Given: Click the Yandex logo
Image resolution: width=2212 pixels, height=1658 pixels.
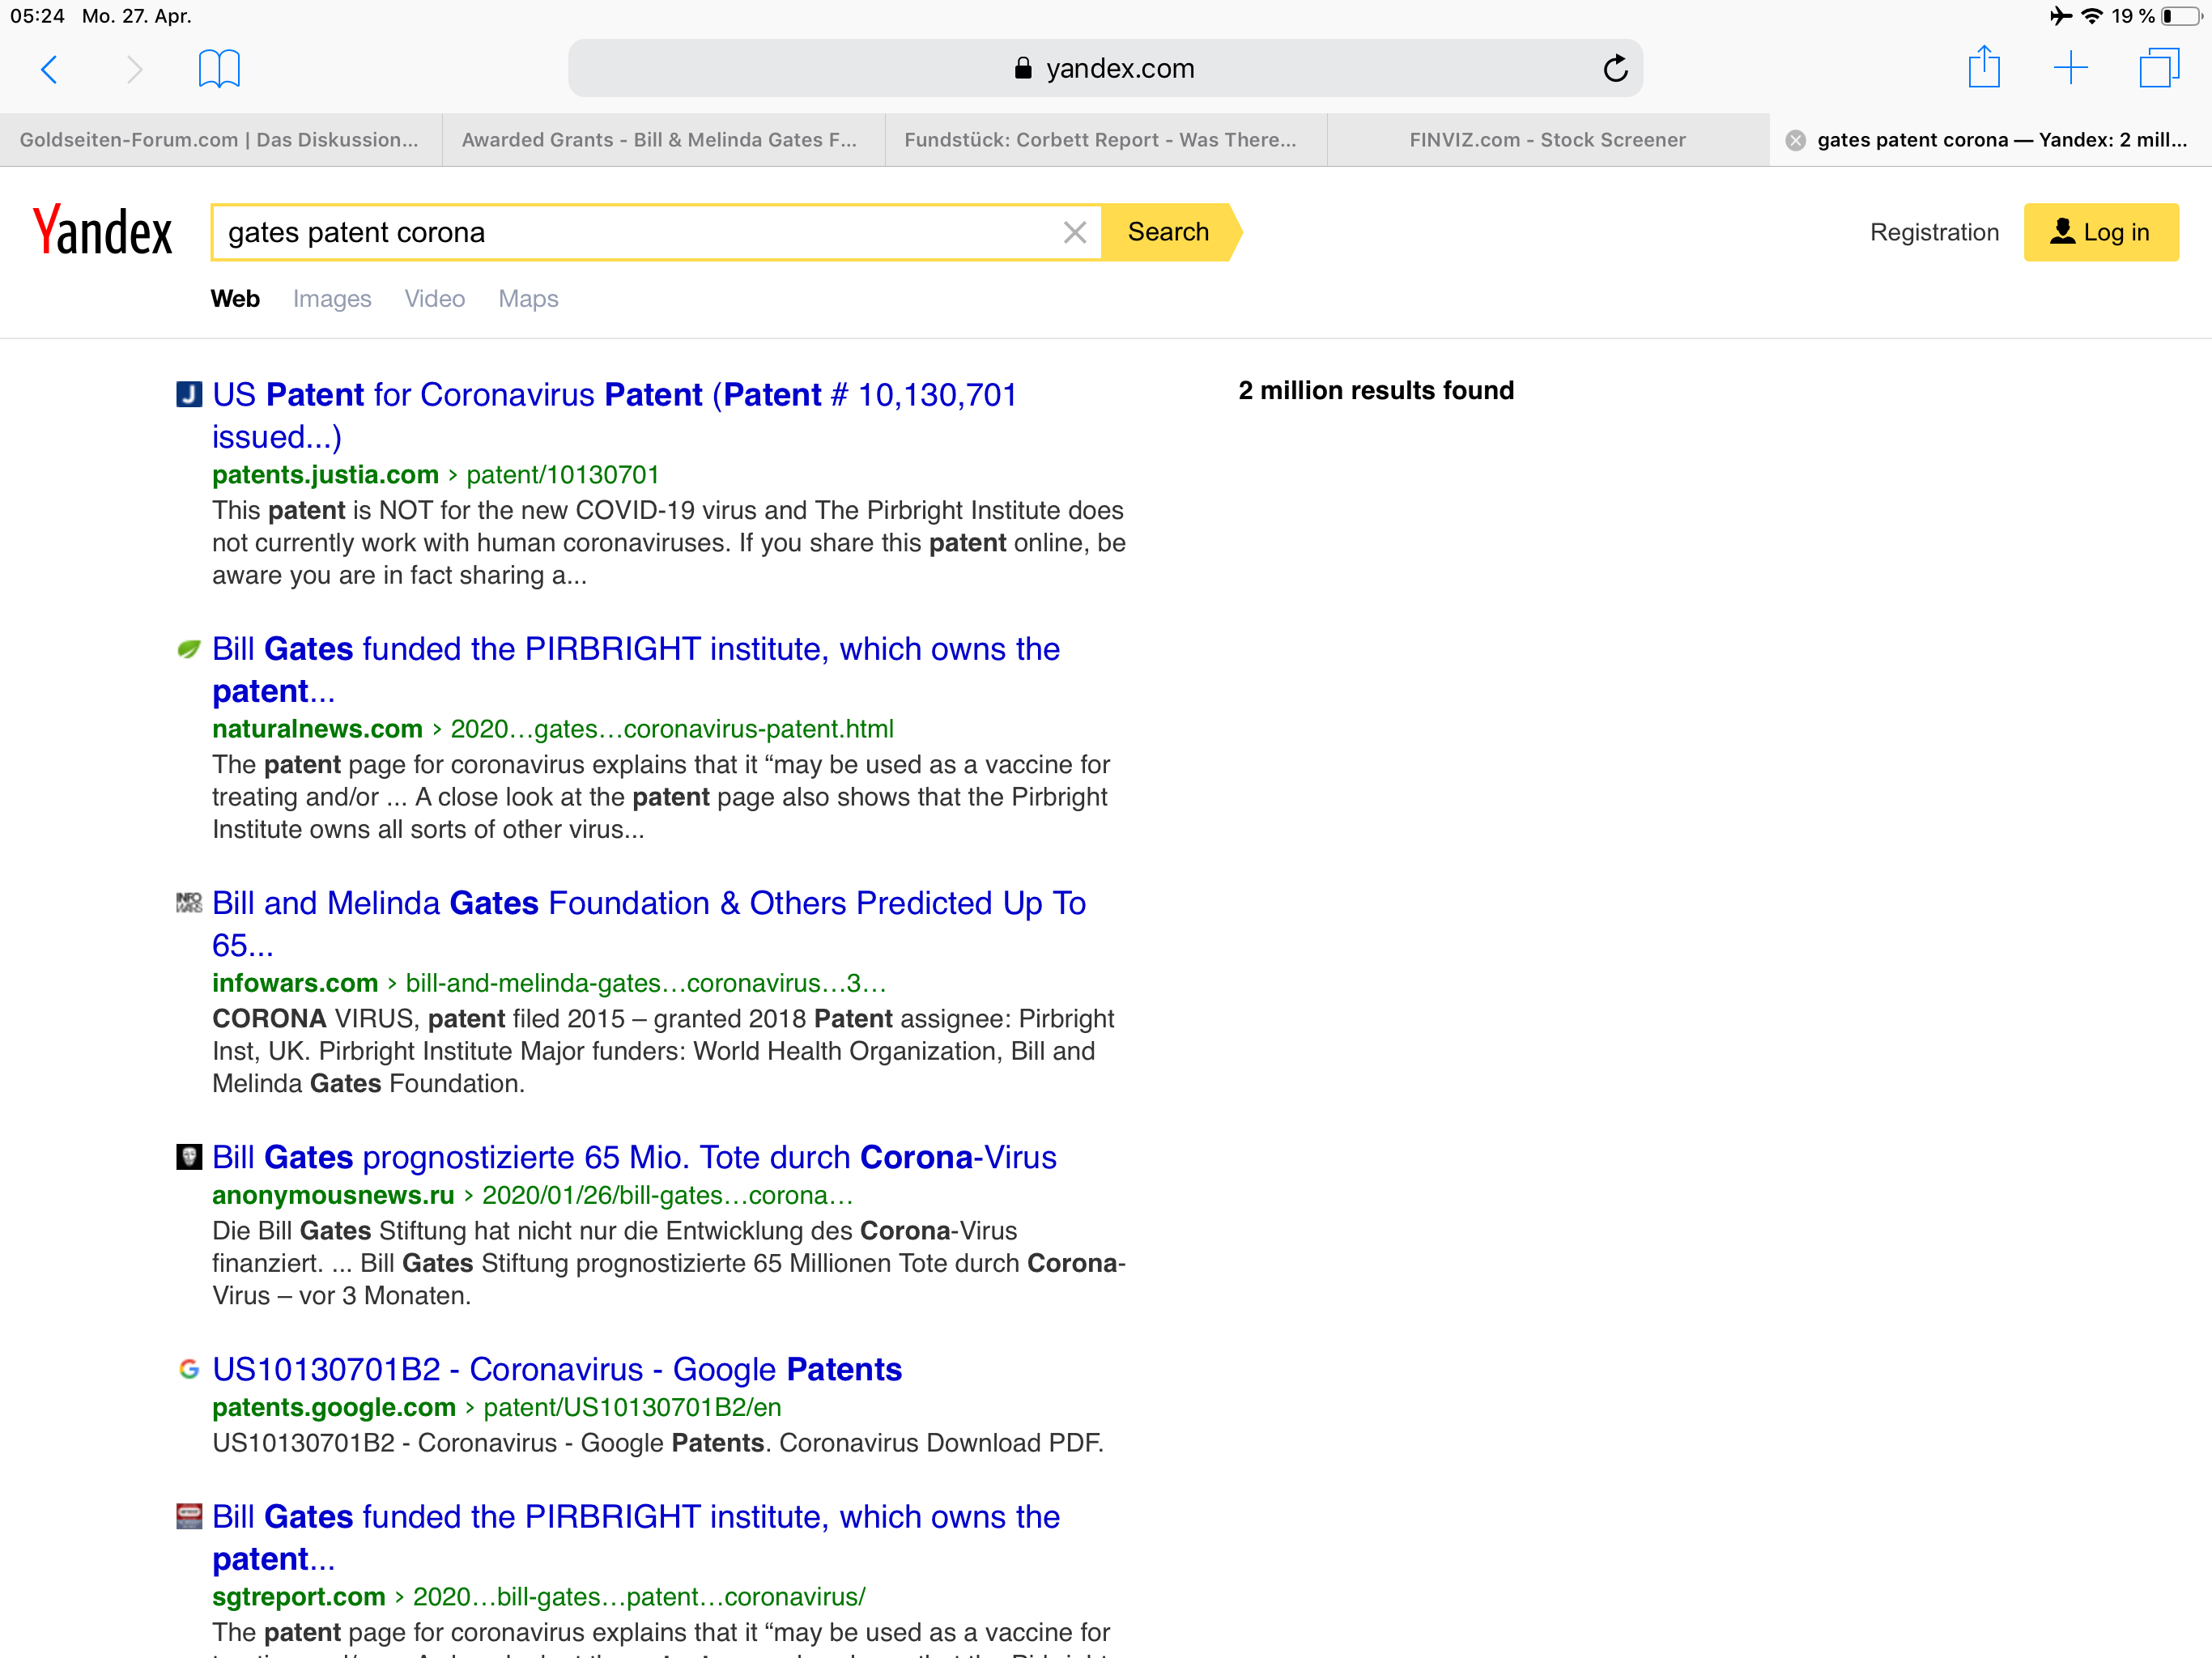Looking at the screenshot, I should [103, 231].
